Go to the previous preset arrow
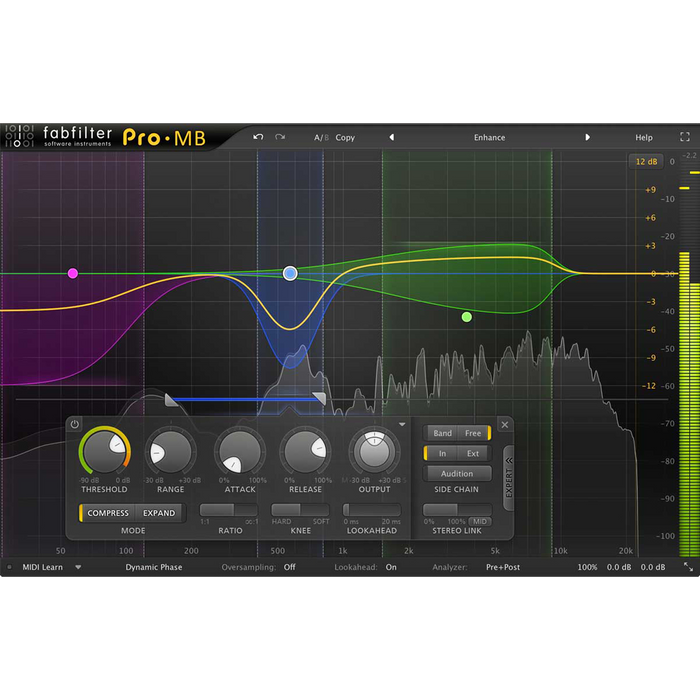 [x=392, y=137]
